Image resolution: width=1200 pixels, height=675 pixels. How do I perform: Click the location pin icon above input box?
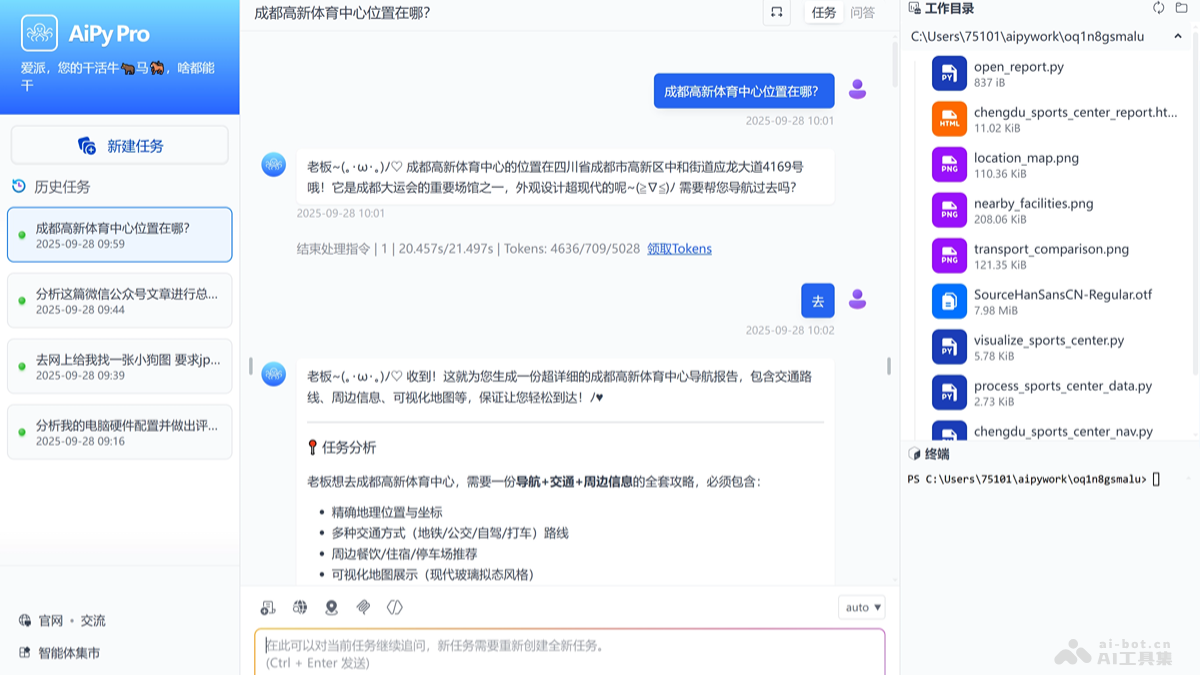pos(329,607)
